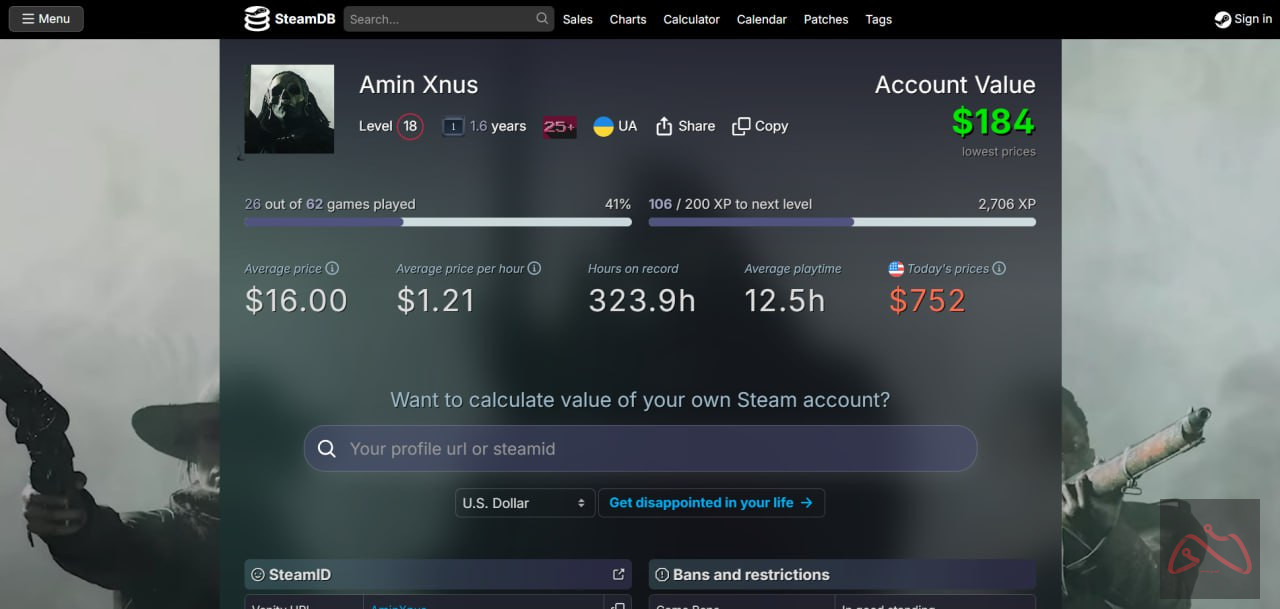Open the U.S. Dollar currency dropdown
This screenshot has height=609, width=1280.
pyautogui.click(x=524, y=503)
